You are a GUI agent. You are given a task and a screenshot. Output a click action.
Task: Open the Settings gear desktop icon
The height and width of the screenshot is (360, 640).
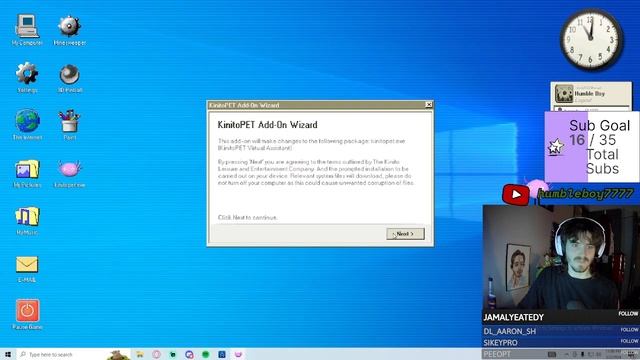(27, 77)
